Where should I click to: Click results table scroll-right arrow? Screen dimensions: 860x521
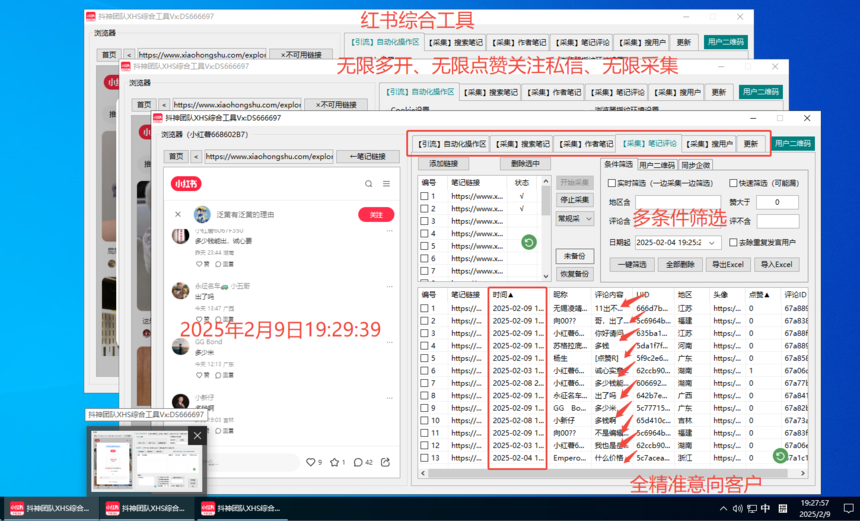803,473
